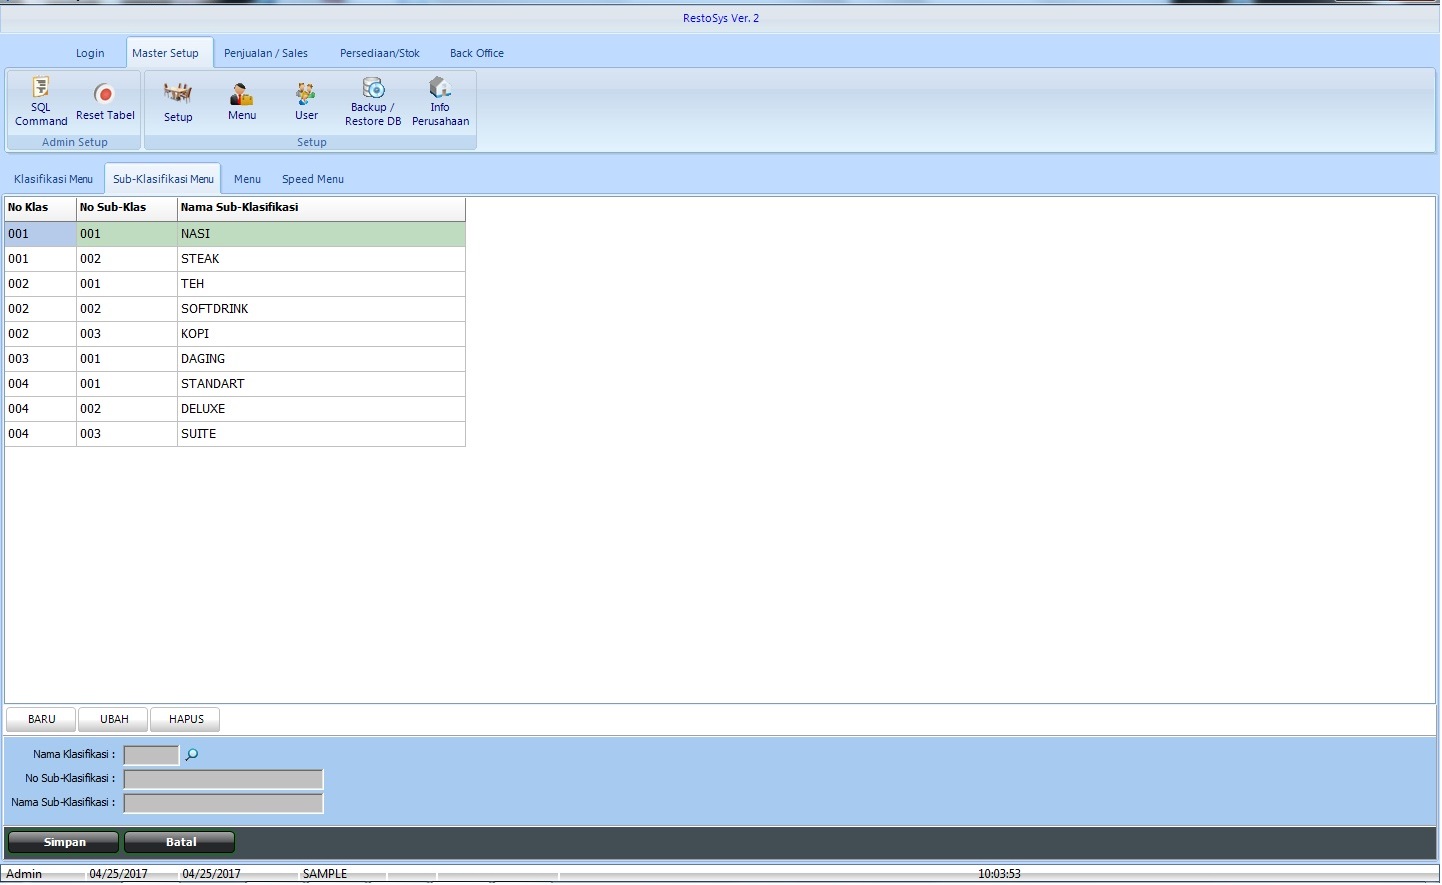Go to the Back Office tab

pyautogui.click(x=477, y=53)
